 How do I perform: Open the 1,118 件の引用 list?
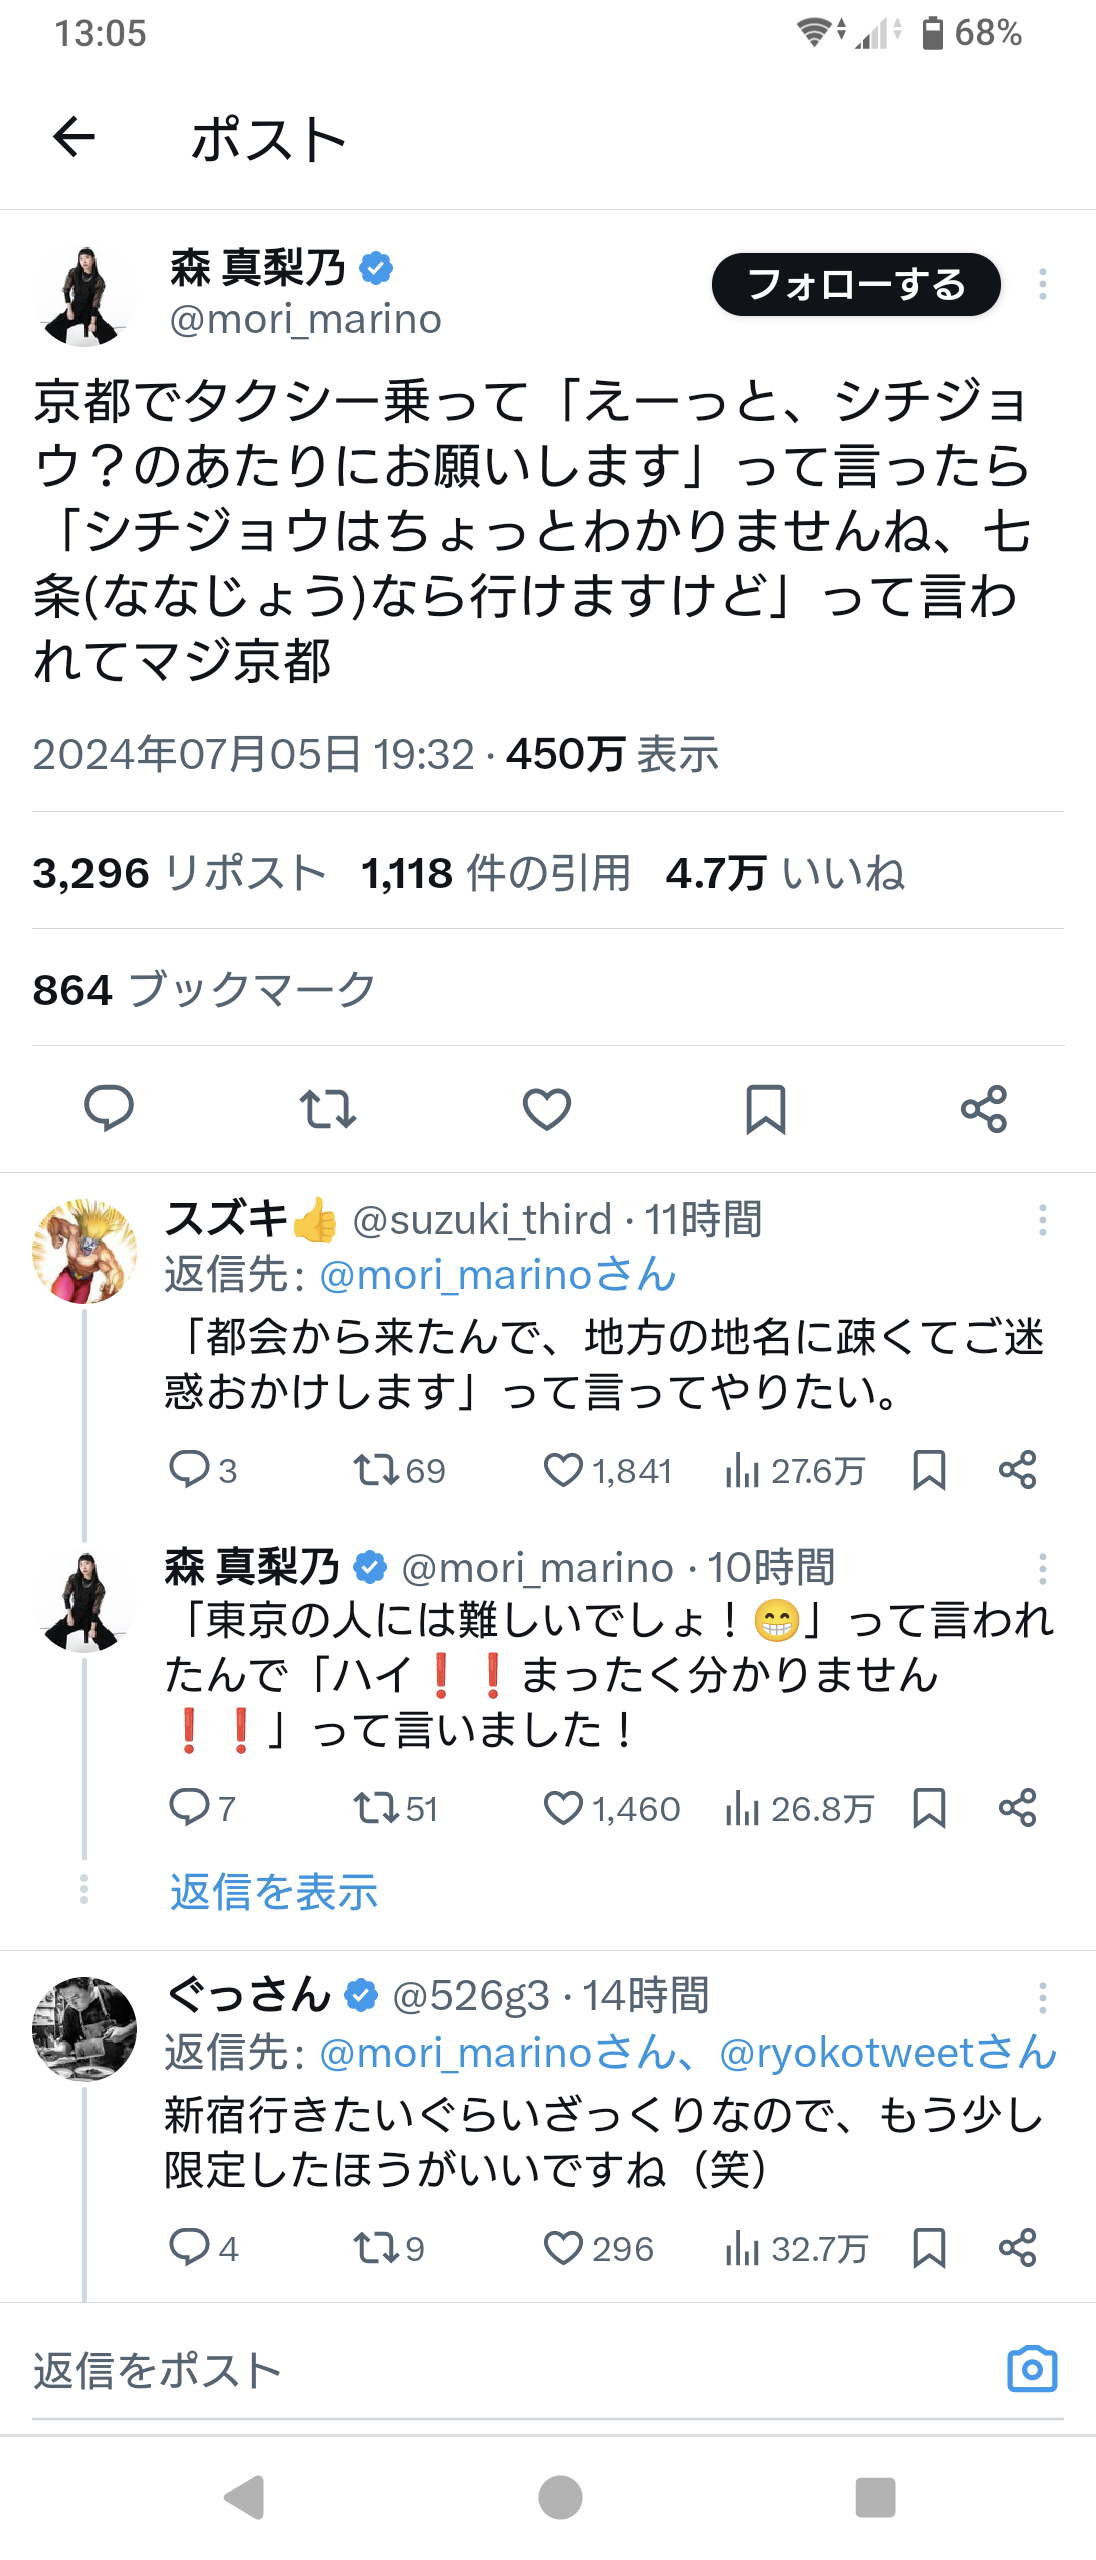coord(496,873)
